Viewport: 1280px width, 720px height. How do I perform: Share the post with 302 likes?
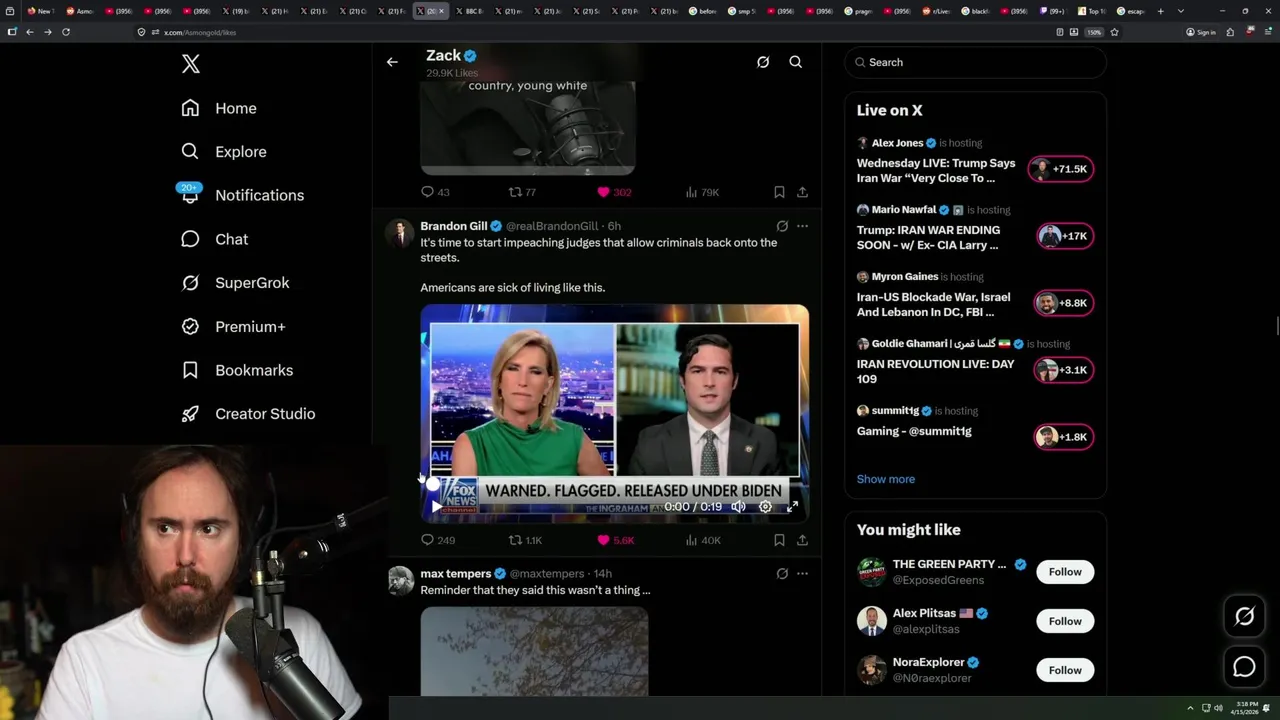(x=802, y=192)
